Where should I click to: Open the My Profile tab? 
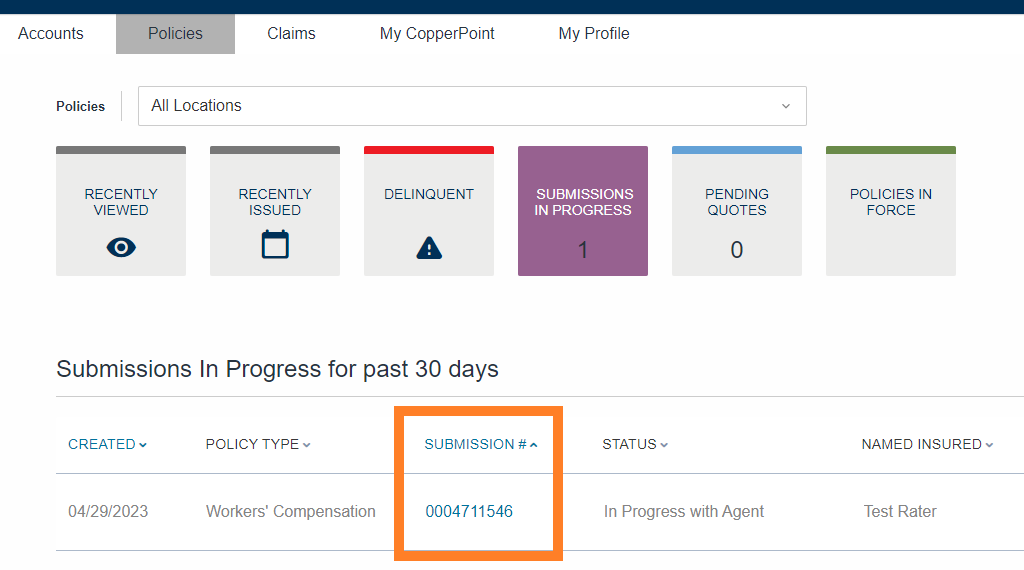594,33
